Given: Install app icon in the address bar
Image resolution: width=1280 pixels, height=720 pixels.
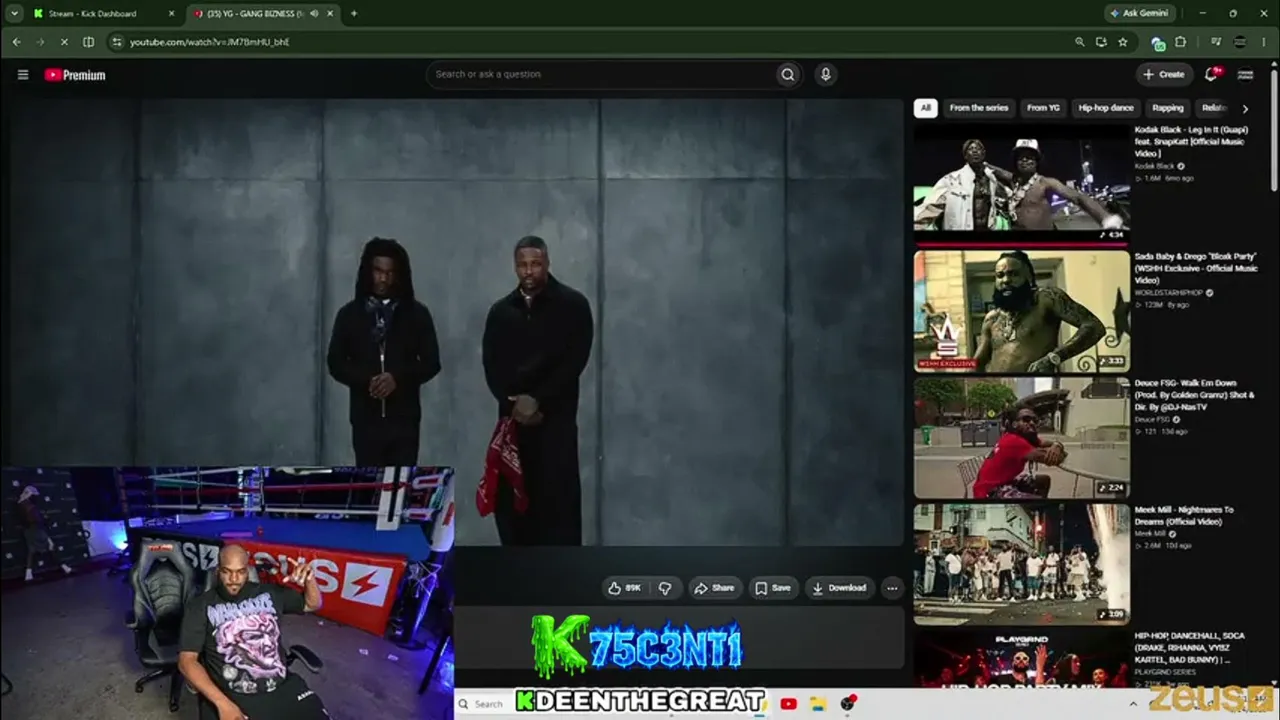Looking at the screenshot, I should pyautogui.click(x=1101, y=42).
